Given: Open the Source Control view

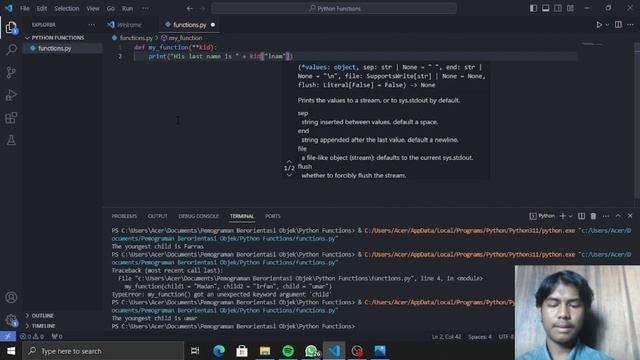Looking at the screenshot, I should tap(11, 72).
